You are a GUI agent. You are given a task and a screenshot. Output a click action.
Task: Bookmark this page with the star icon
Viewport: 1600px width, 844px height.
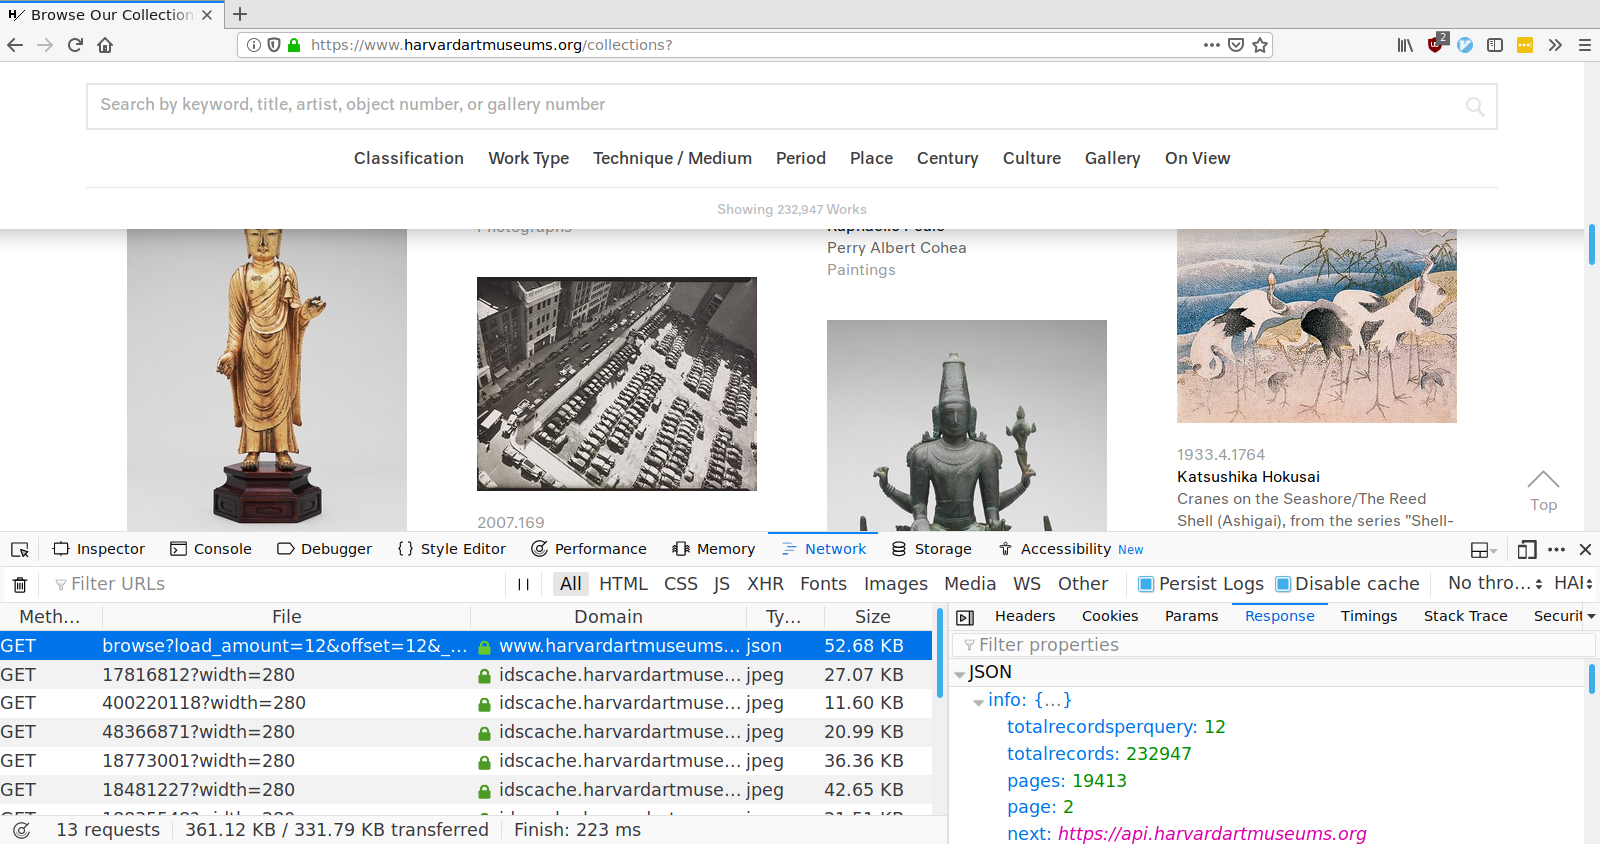pyautogui.click(x=1260, y=45)
